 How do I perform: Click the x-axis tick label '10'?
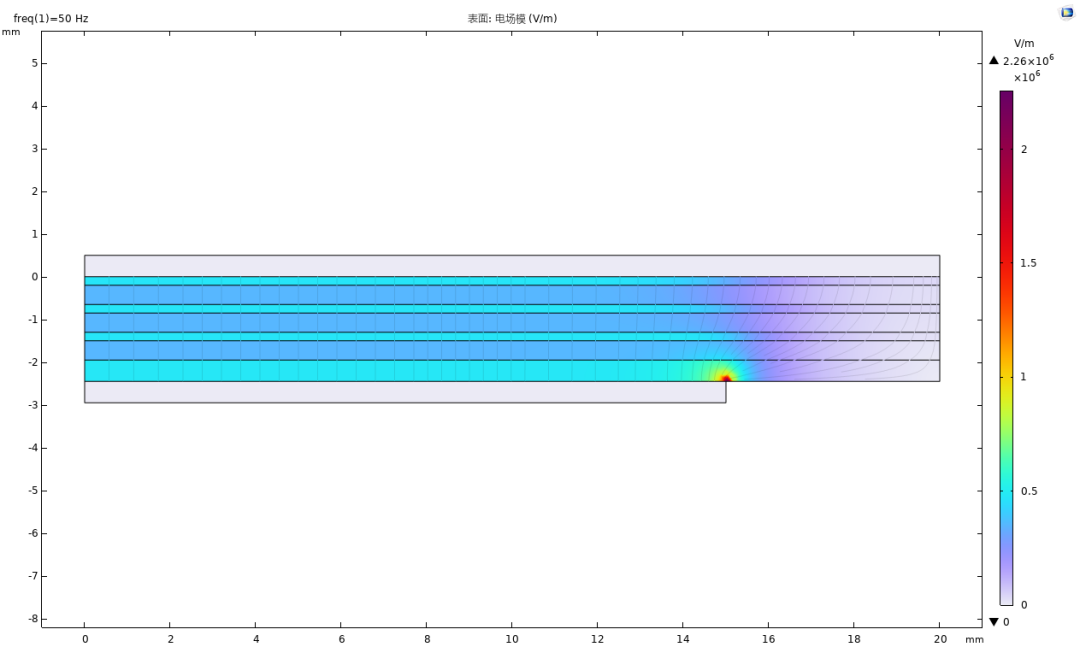click(512, 639)
